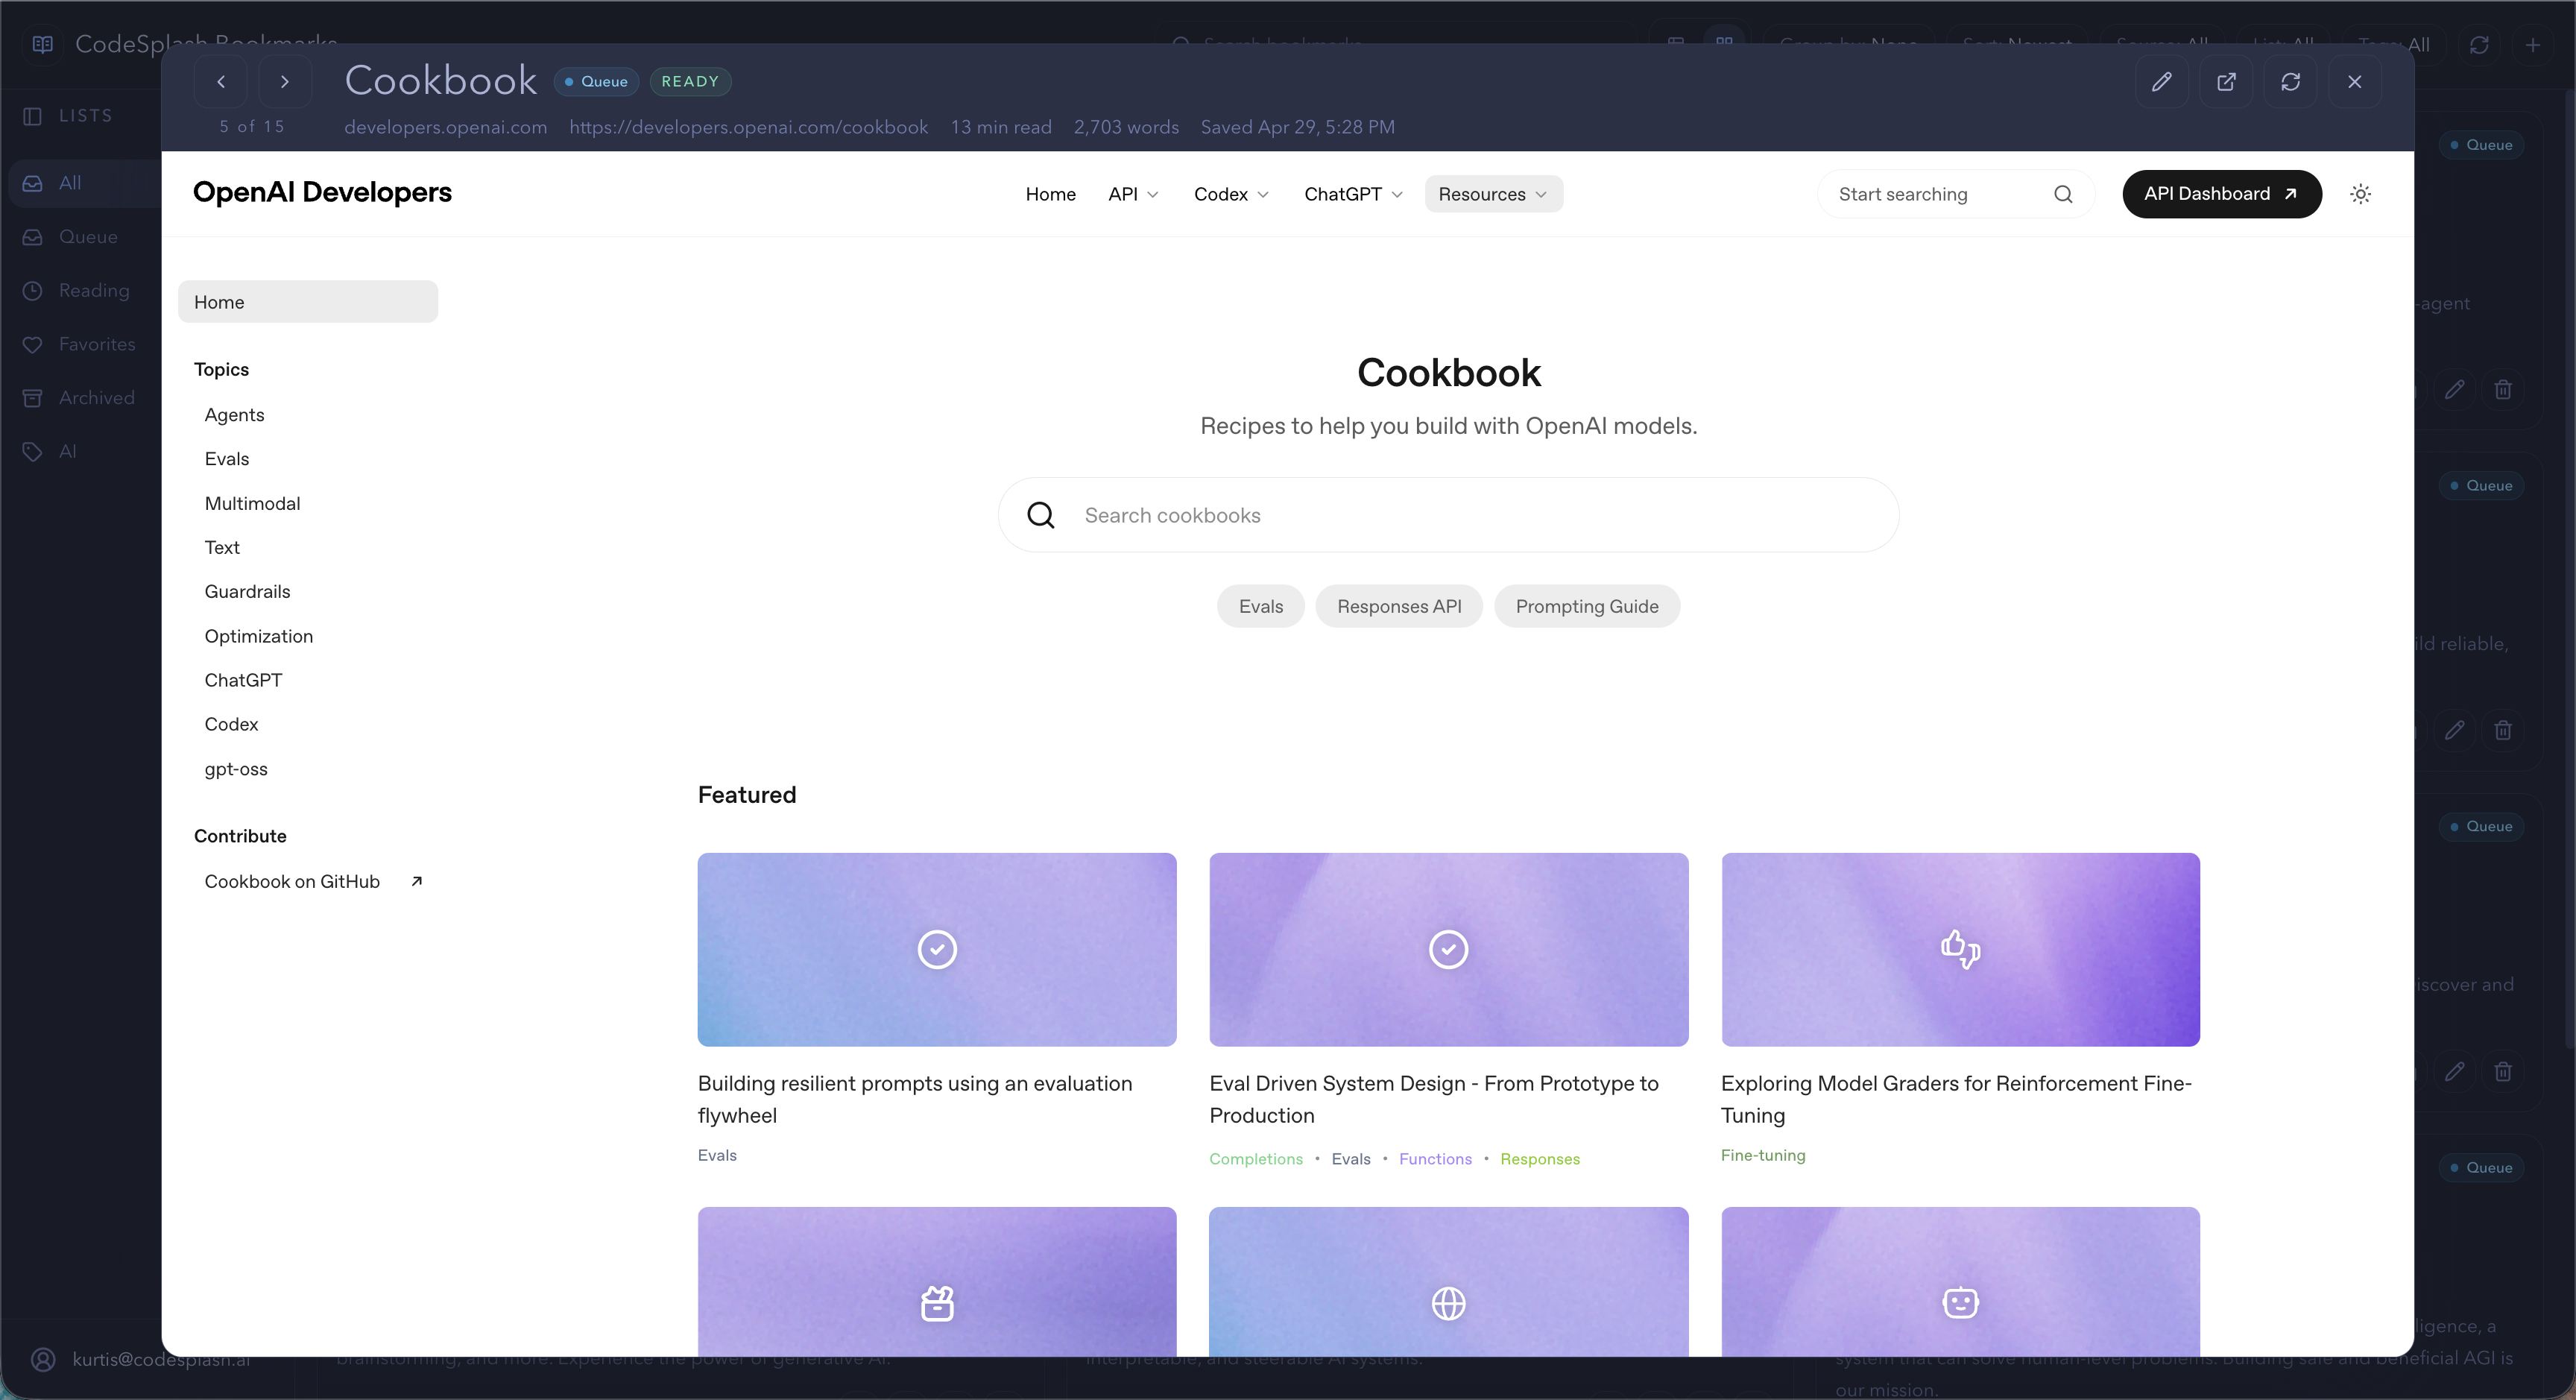
Task: Click the Prompting Guide filter chip
Action: pyautogui.click(x=1587, y=606)
